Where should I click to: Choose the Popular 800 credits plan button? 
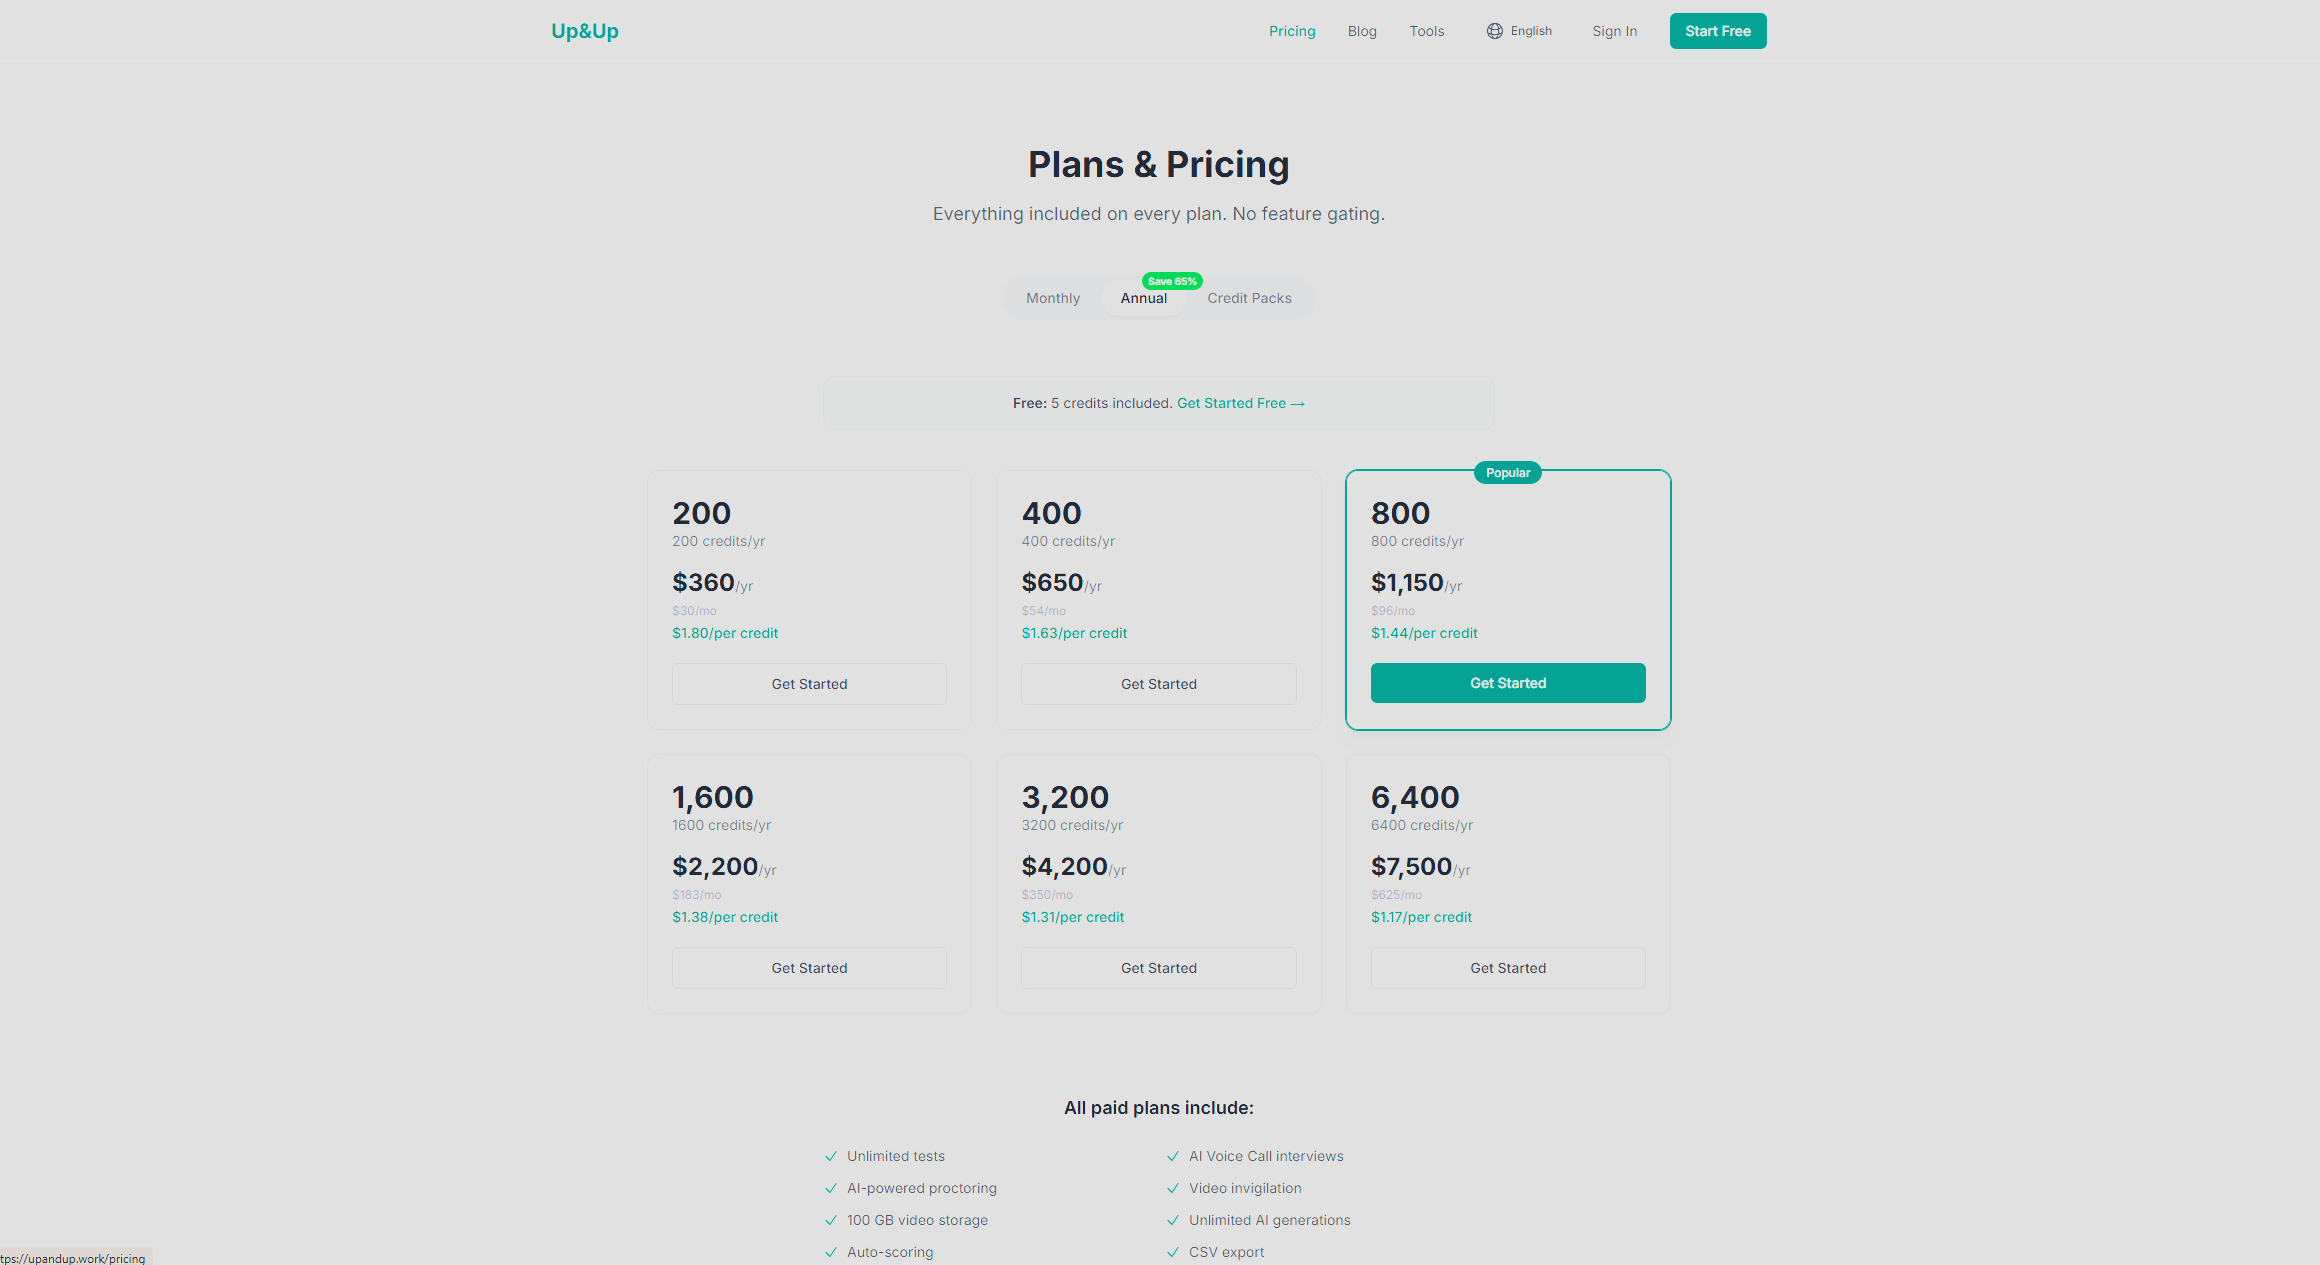coord(1507,683)
